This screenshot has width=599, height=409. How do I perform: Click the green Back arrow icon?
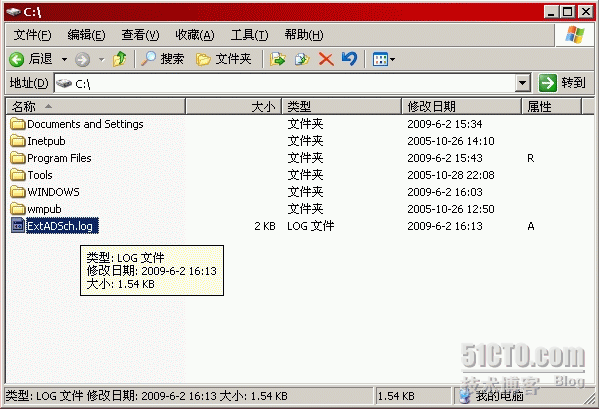pos(16,59)
